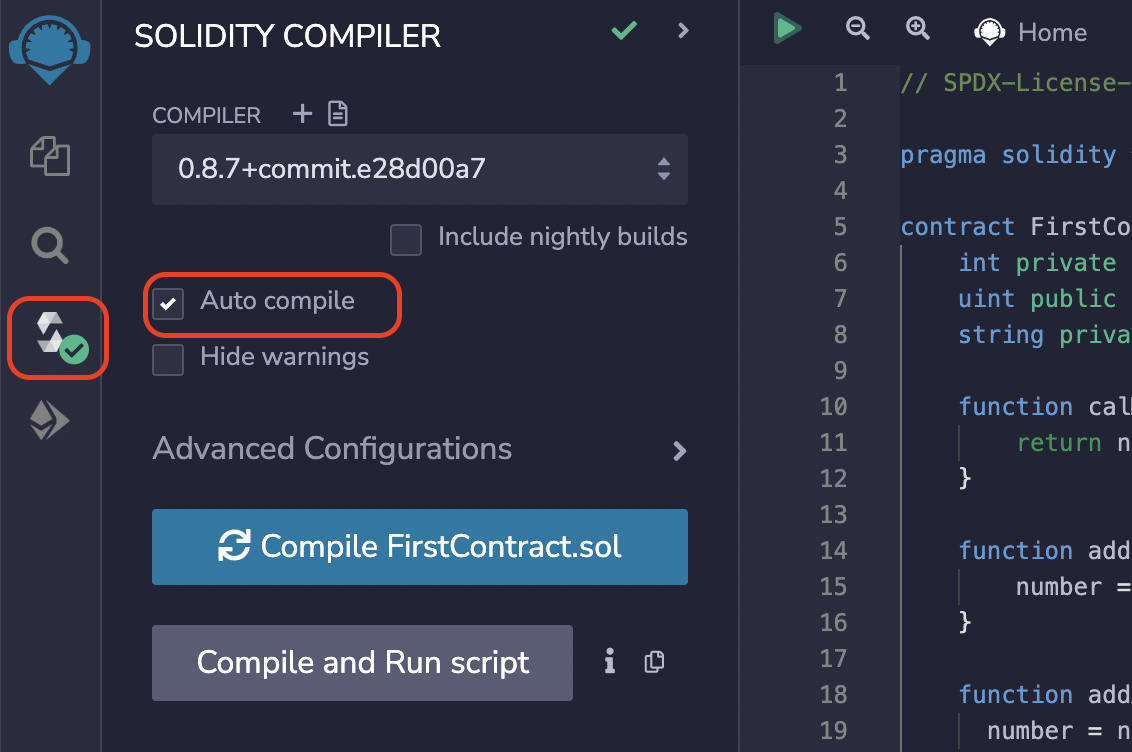Click the 'Include nightly builds' label text
The width and height of the screenshot is (1132, 752).
click(562, 237)
